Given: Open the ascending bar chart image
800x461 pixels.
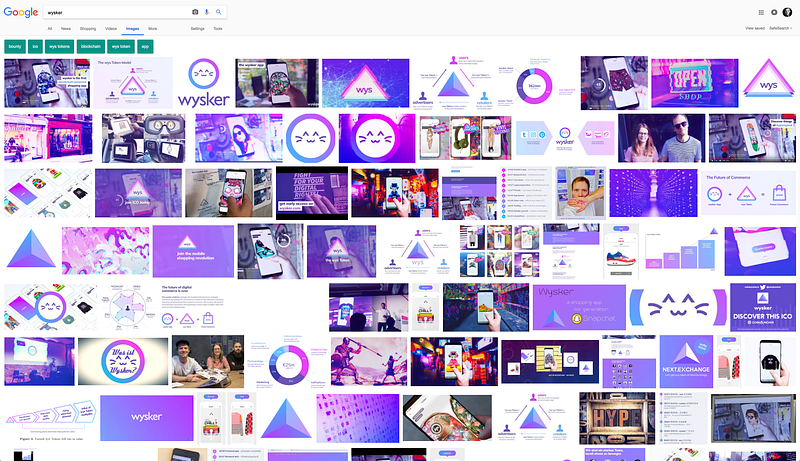Looking at the screenshot, I should pos(682,252).
